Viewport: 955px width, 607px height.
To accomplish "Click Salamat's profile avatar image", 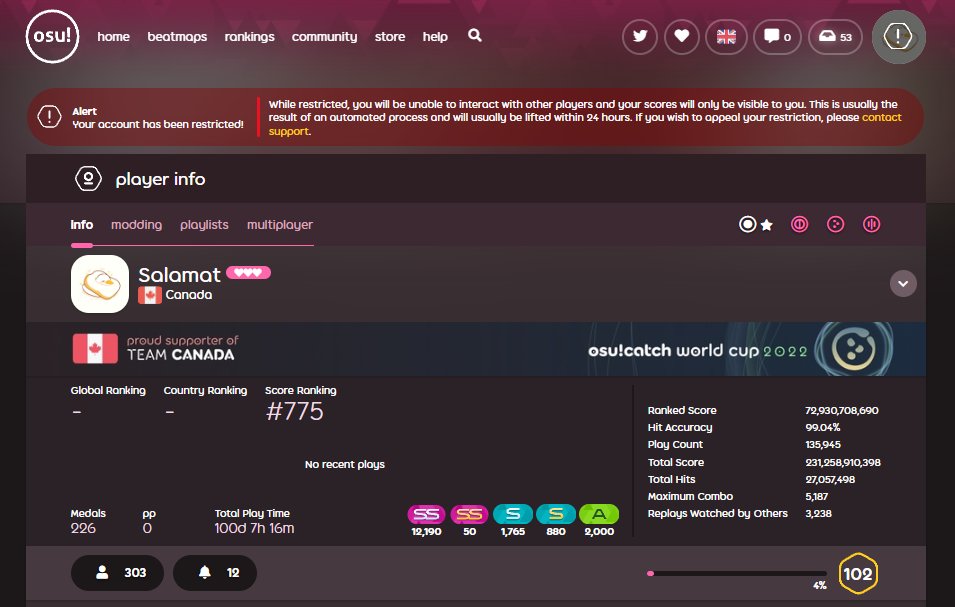I will click(x=100, y=284).
